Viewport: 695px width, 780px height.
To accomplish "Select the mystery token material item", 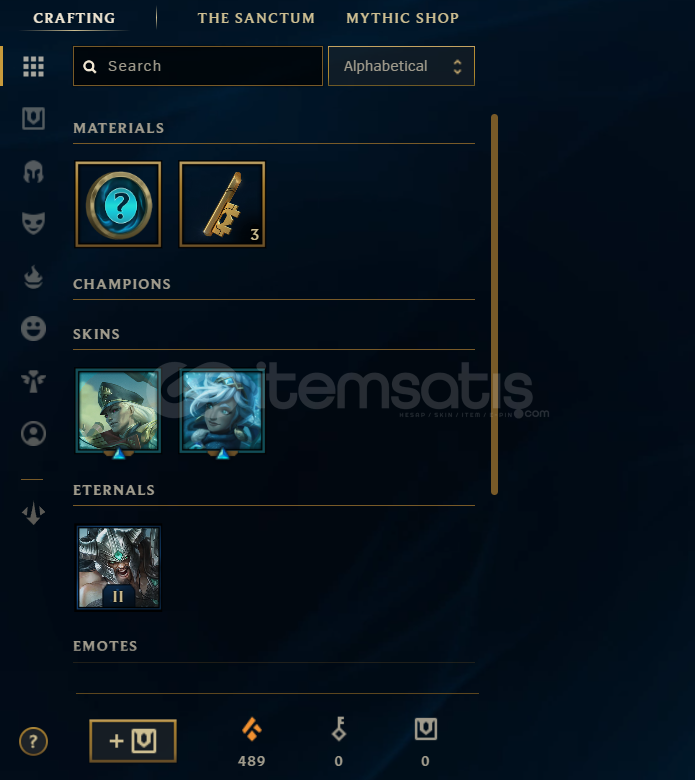I will 118,204.
